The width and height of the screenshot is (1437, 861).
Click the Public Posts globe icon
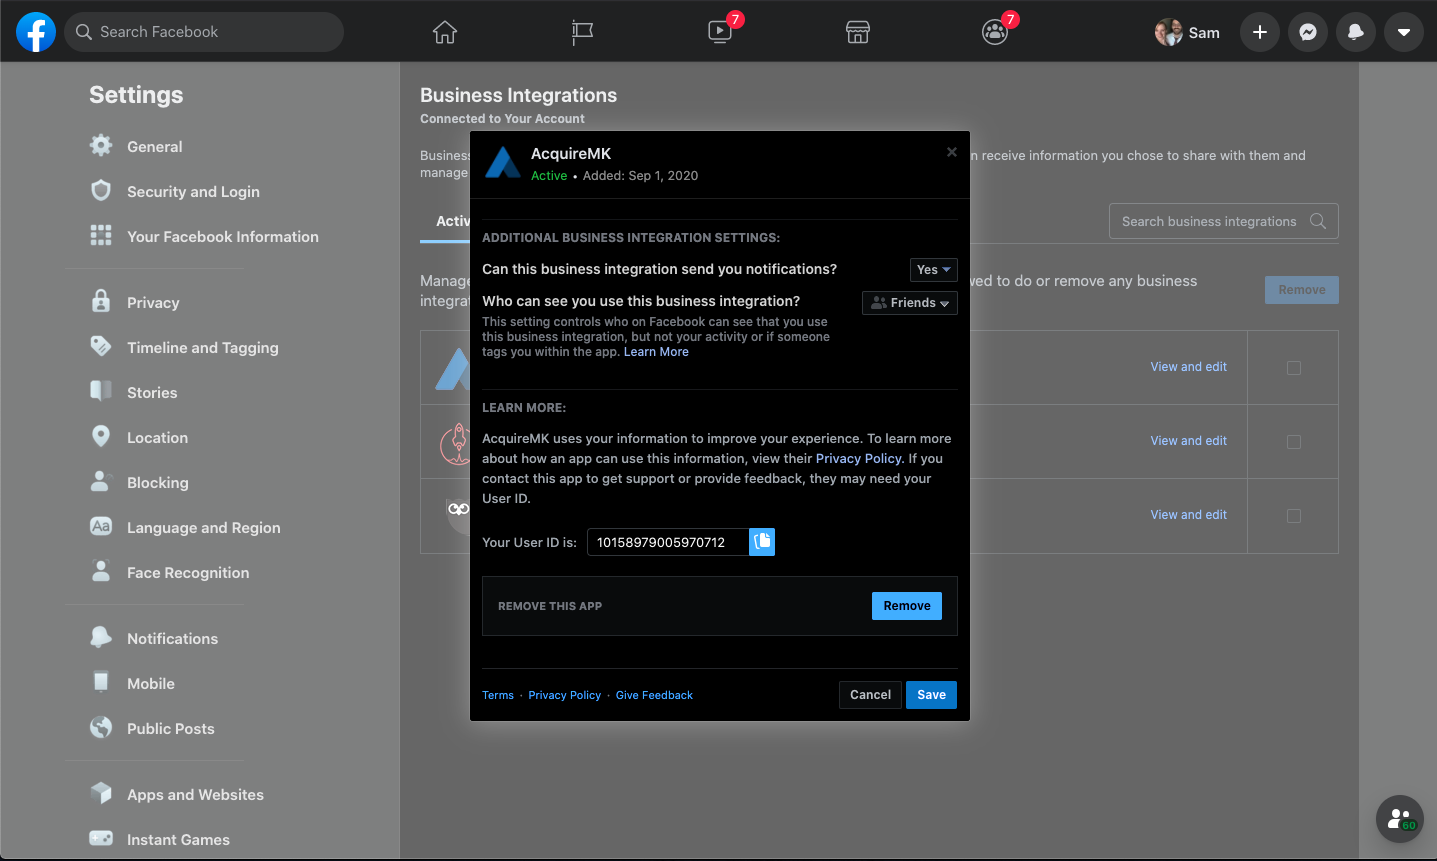pos(101,727)
